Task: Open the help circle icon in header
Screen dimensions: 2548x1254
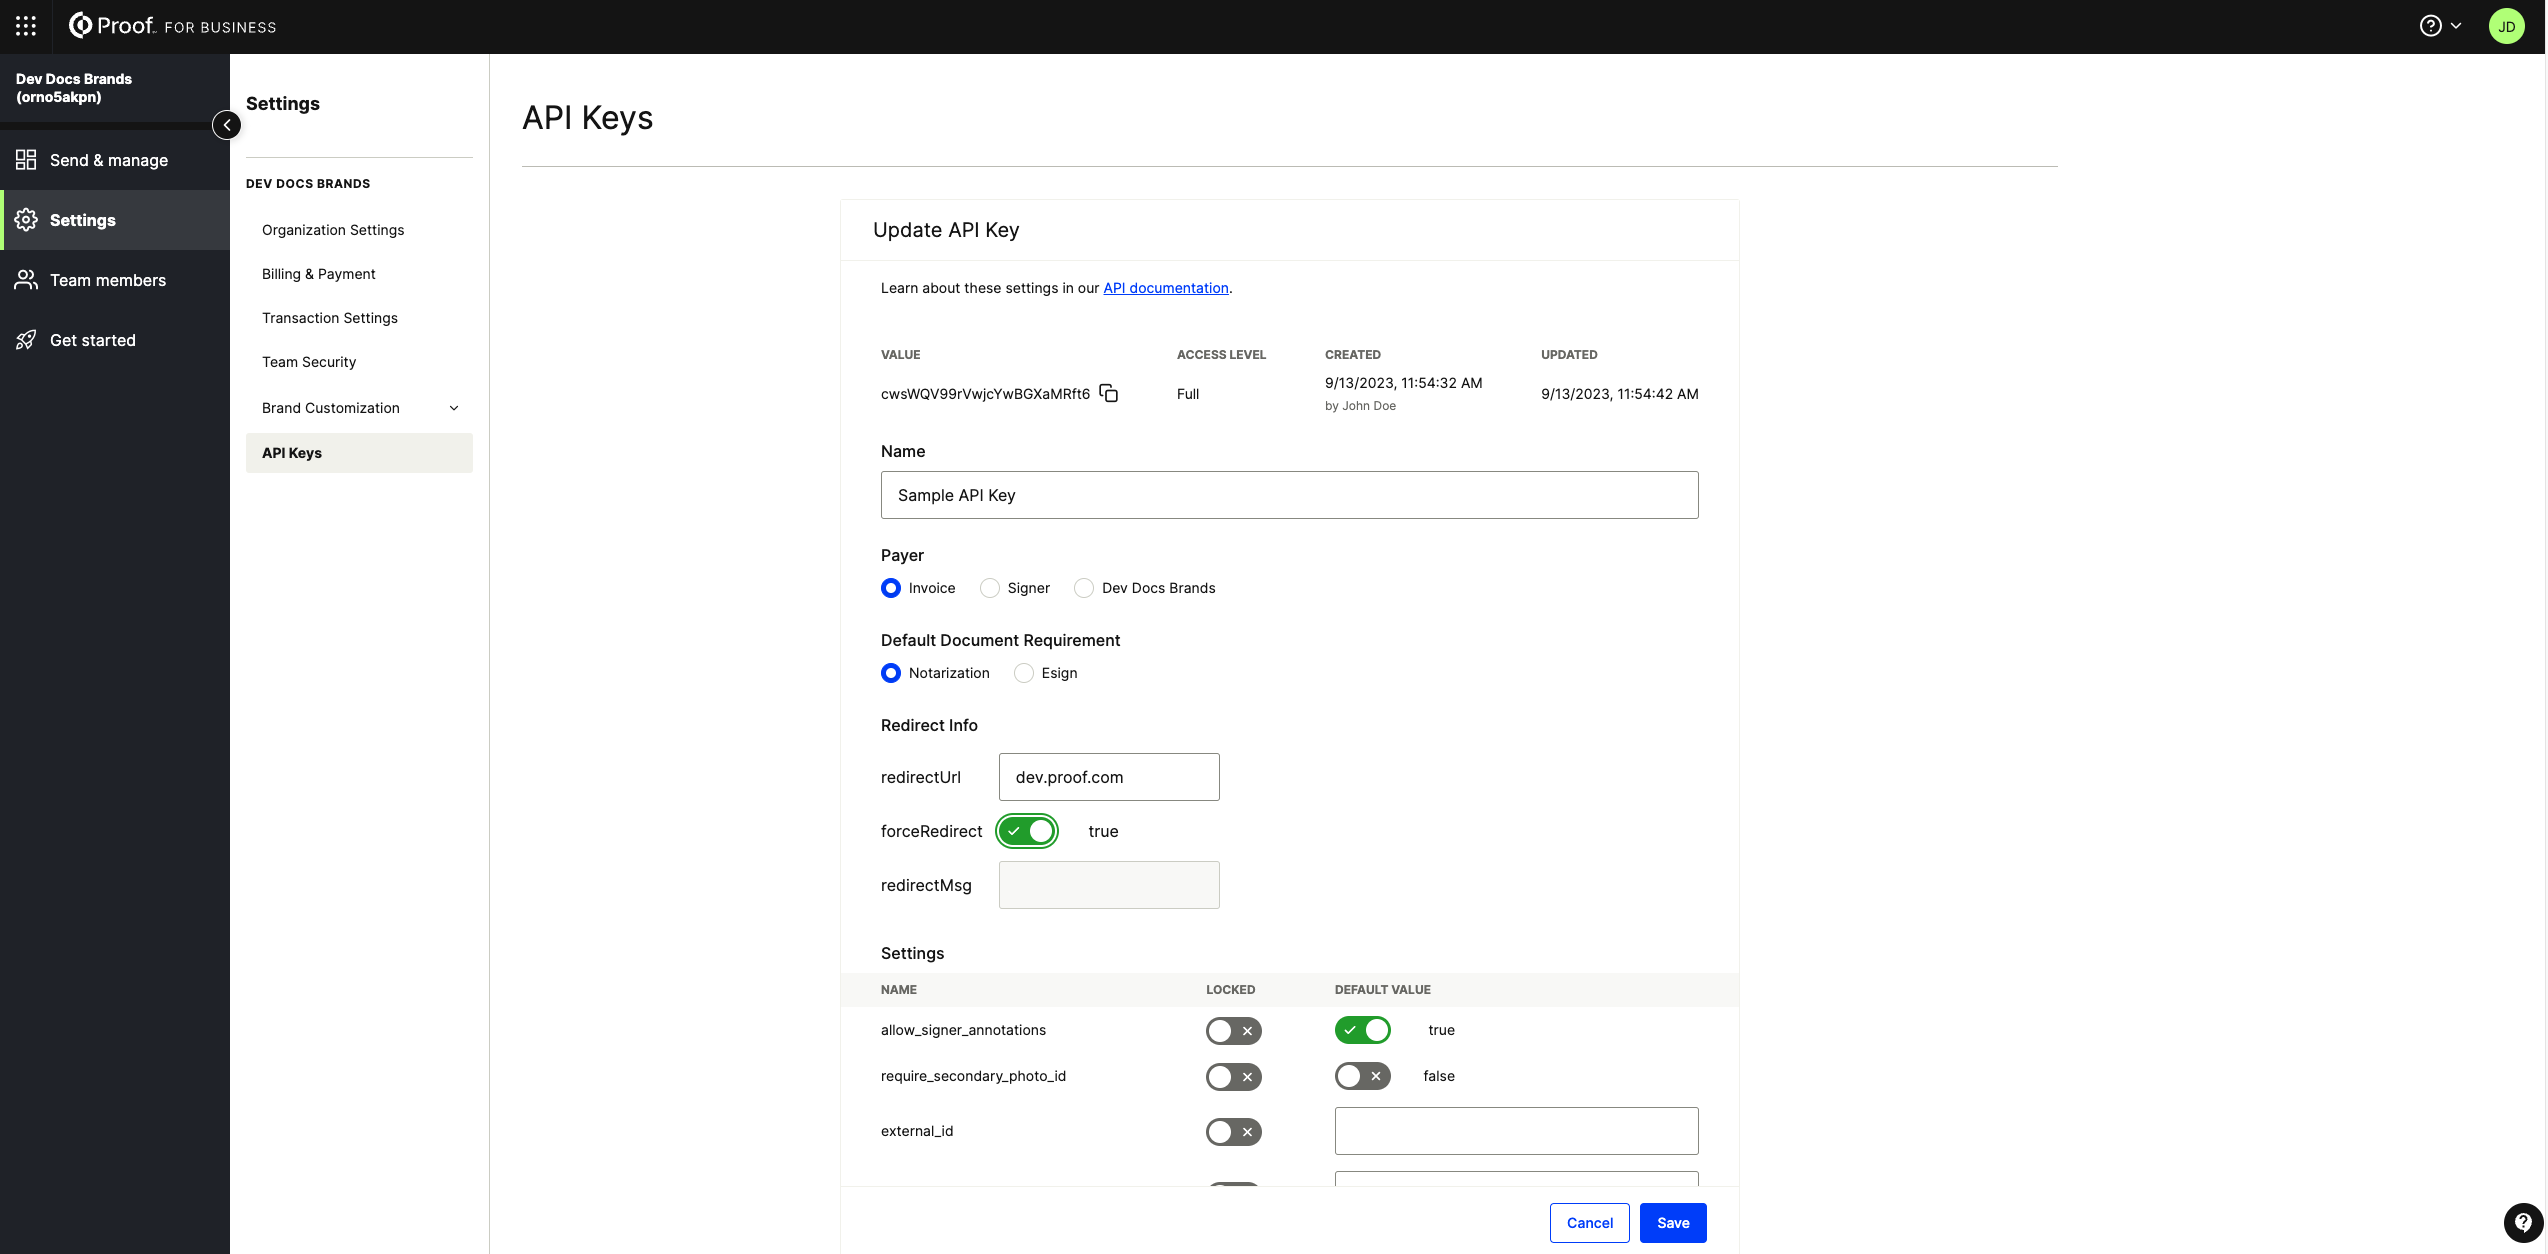Action: (x=2430, y=26)
